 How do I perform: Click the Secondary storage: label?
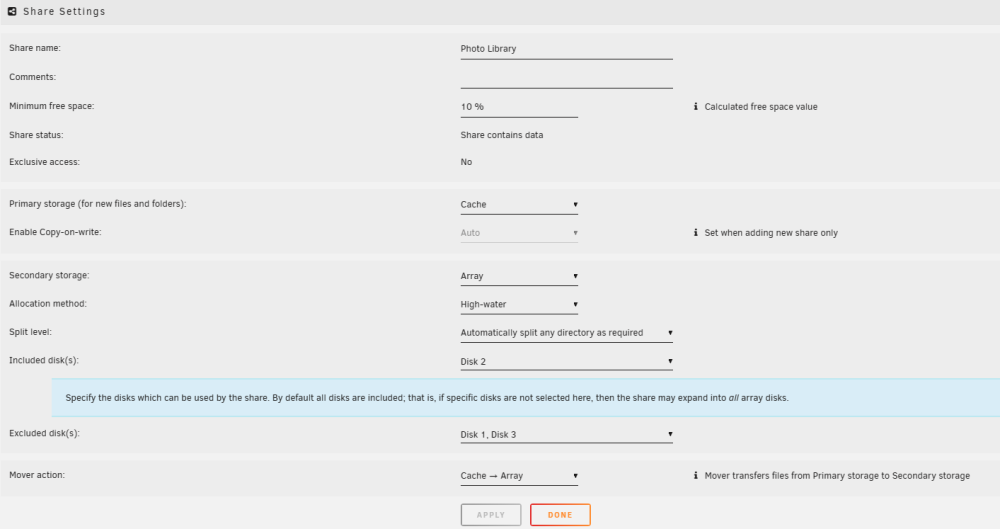tap(49, 276)
